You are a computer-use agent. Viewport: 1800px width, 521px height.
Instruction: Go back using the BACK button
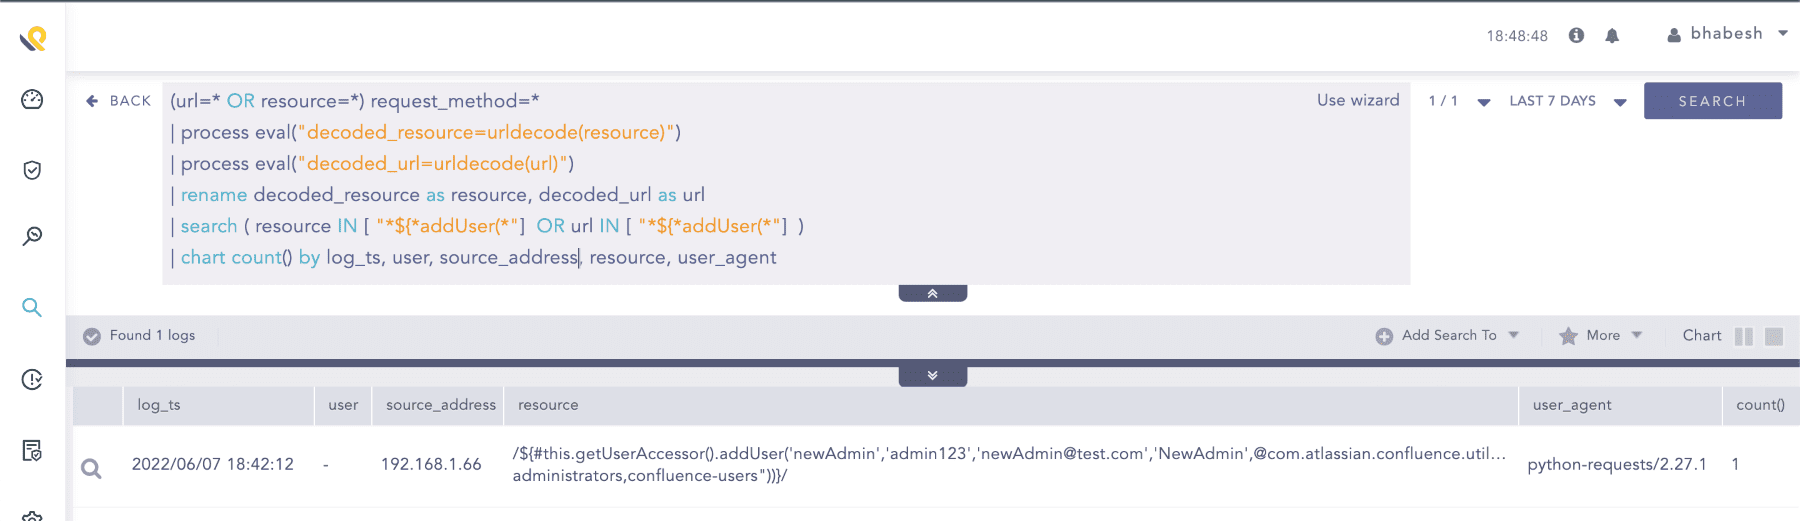[x=119, y=101]
